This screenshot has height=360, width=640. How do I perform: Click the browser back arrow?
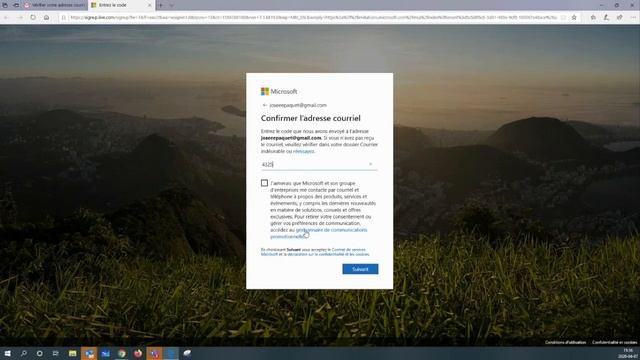6,18
